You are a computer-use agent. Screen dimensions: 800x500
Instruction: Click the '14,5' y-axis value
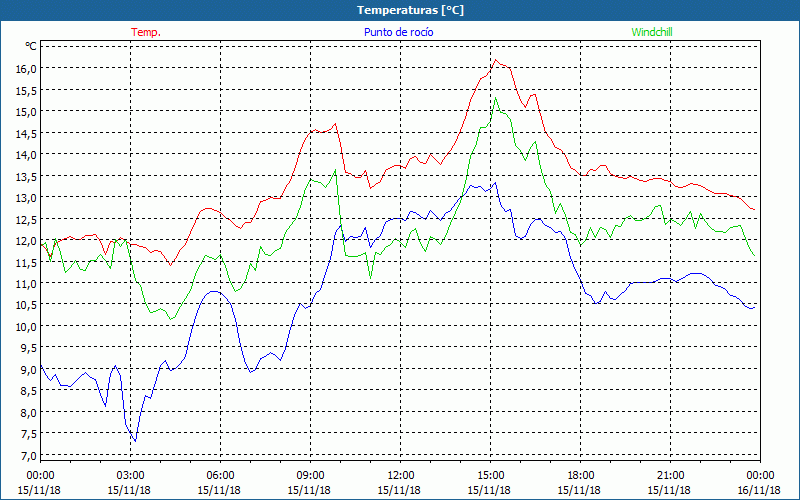27,133
